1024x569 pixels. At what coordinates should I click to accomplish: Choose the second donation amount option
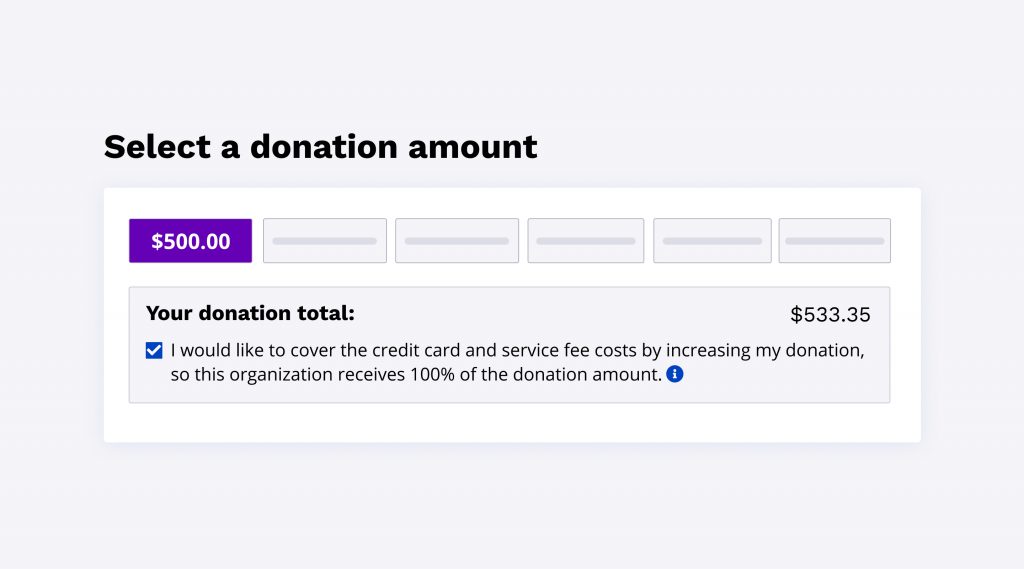pos(325,241)
